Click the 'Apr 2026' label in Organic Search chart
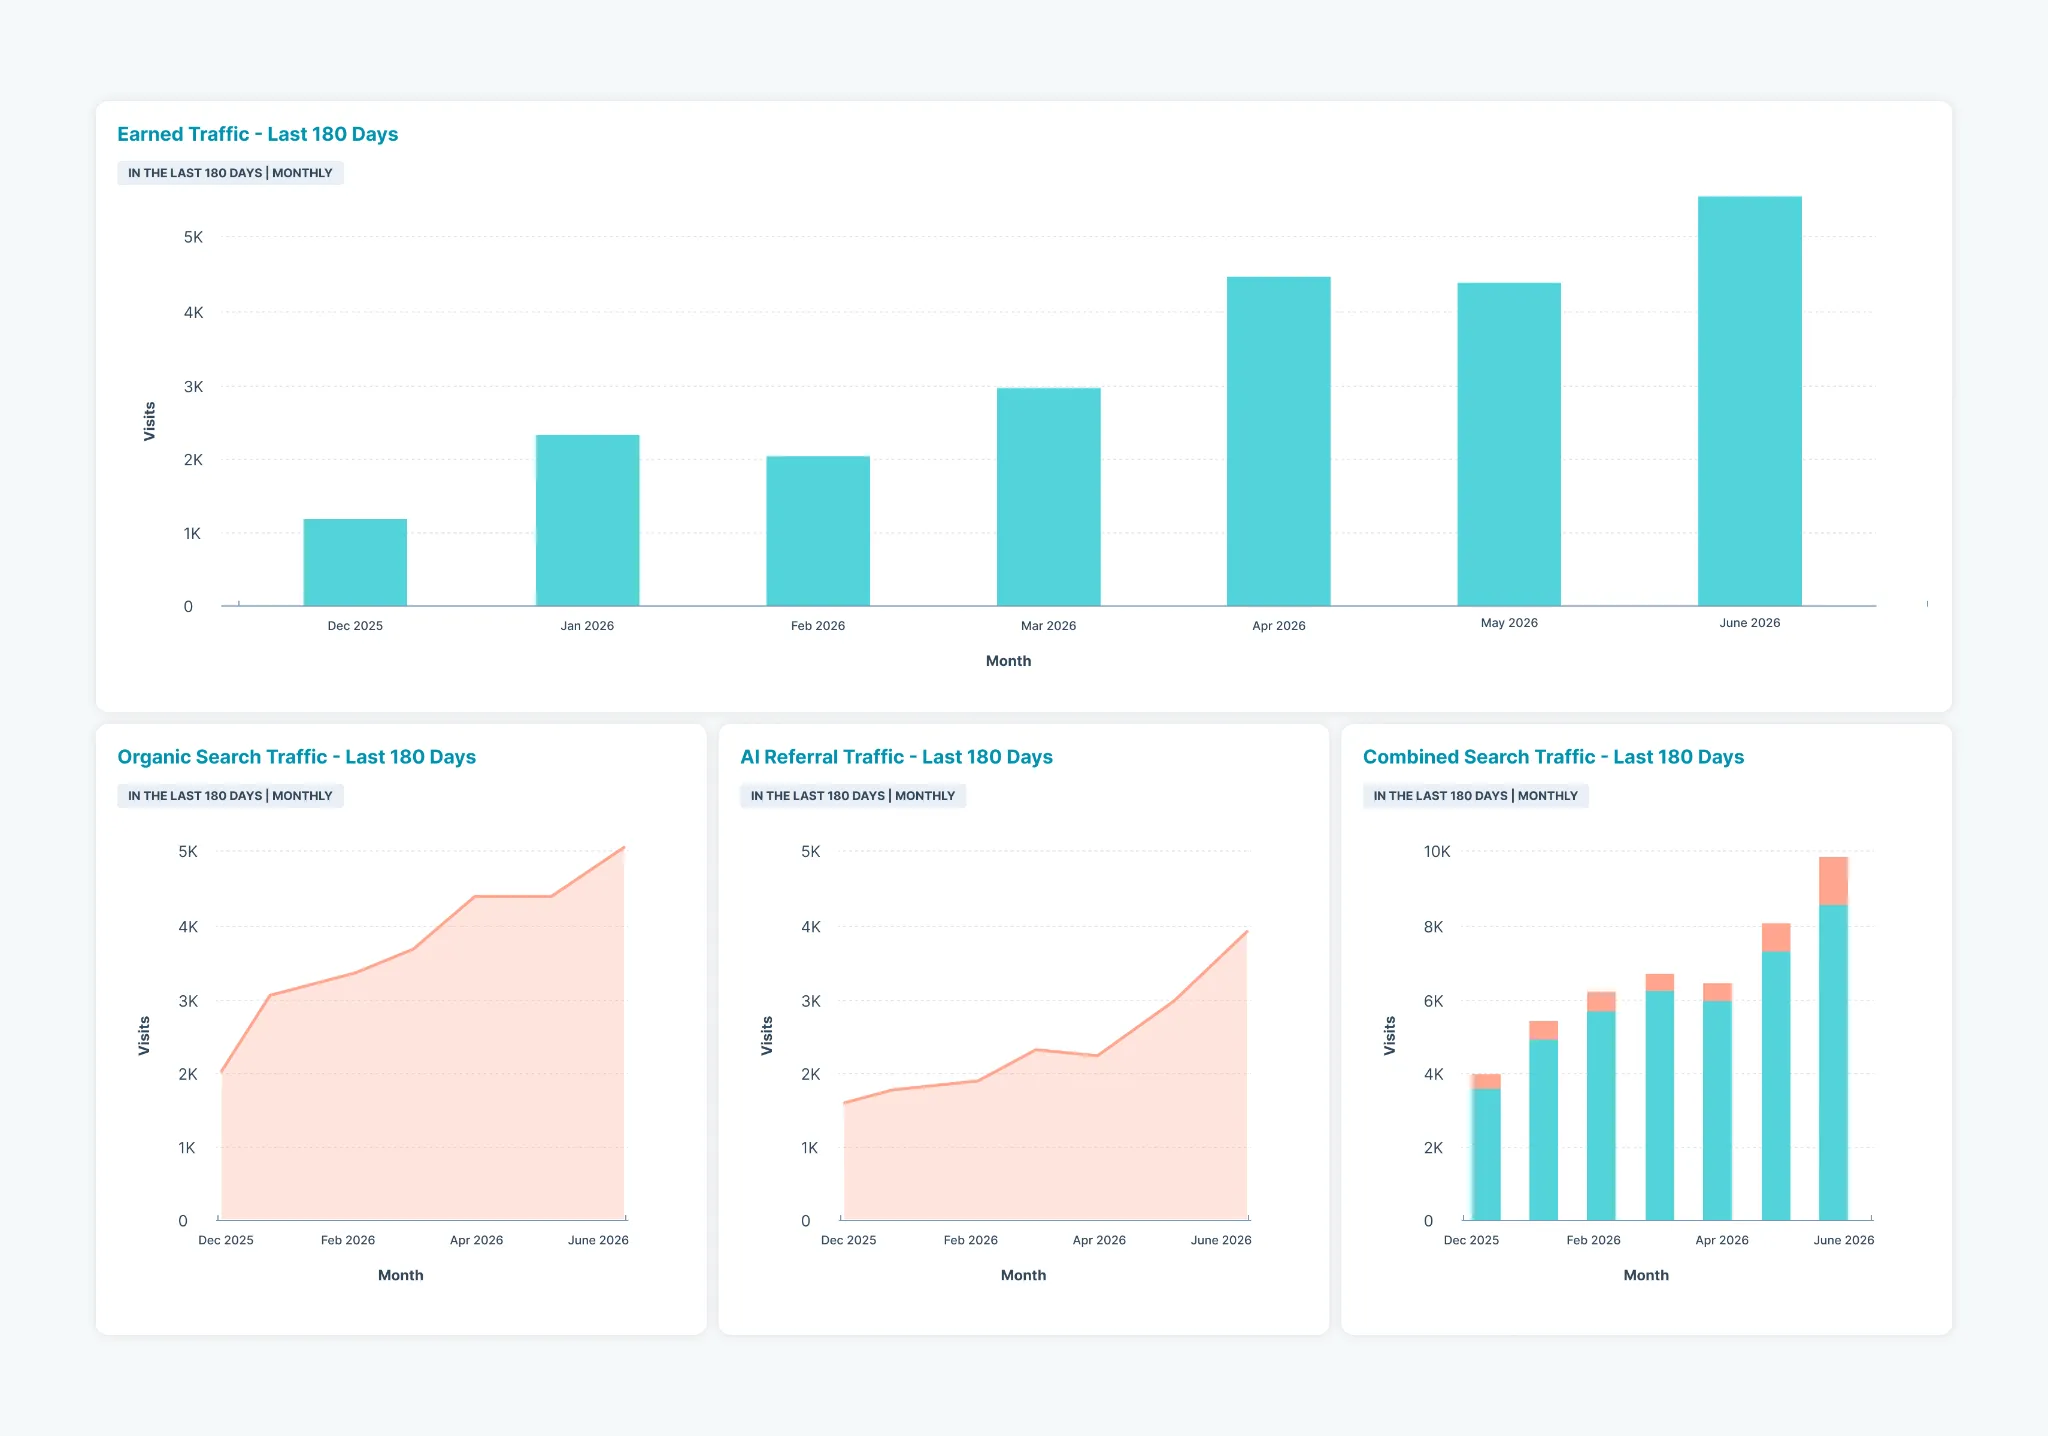This screenshot has height=1436, width=2048. pyautogui.click(x=476, y=1240)
